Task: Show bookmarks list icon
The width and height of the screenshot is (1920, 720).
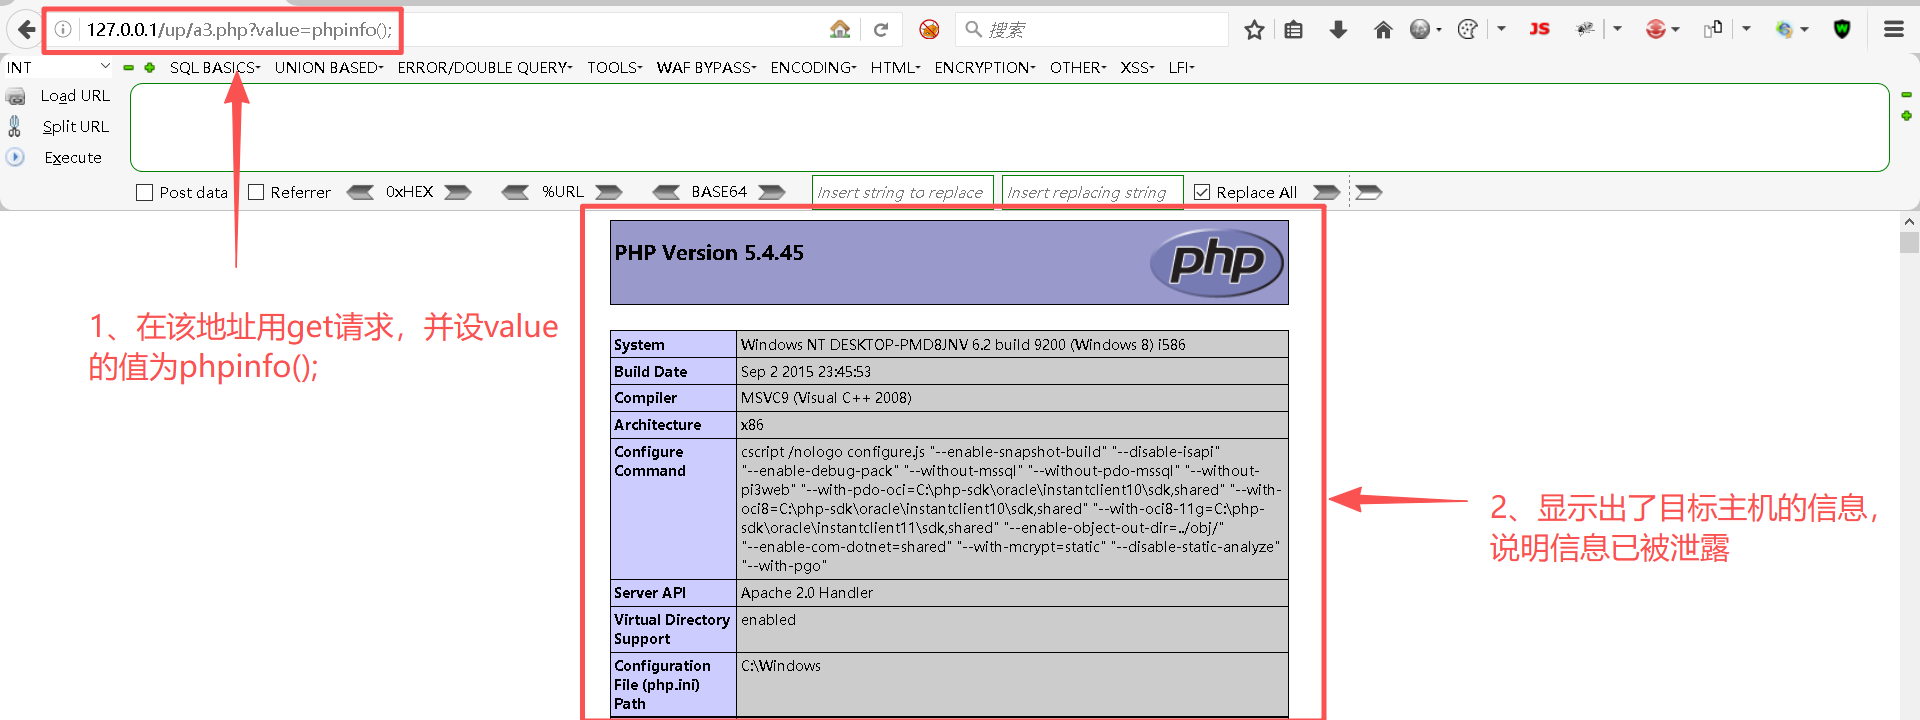Action: tap(1293, 30)
